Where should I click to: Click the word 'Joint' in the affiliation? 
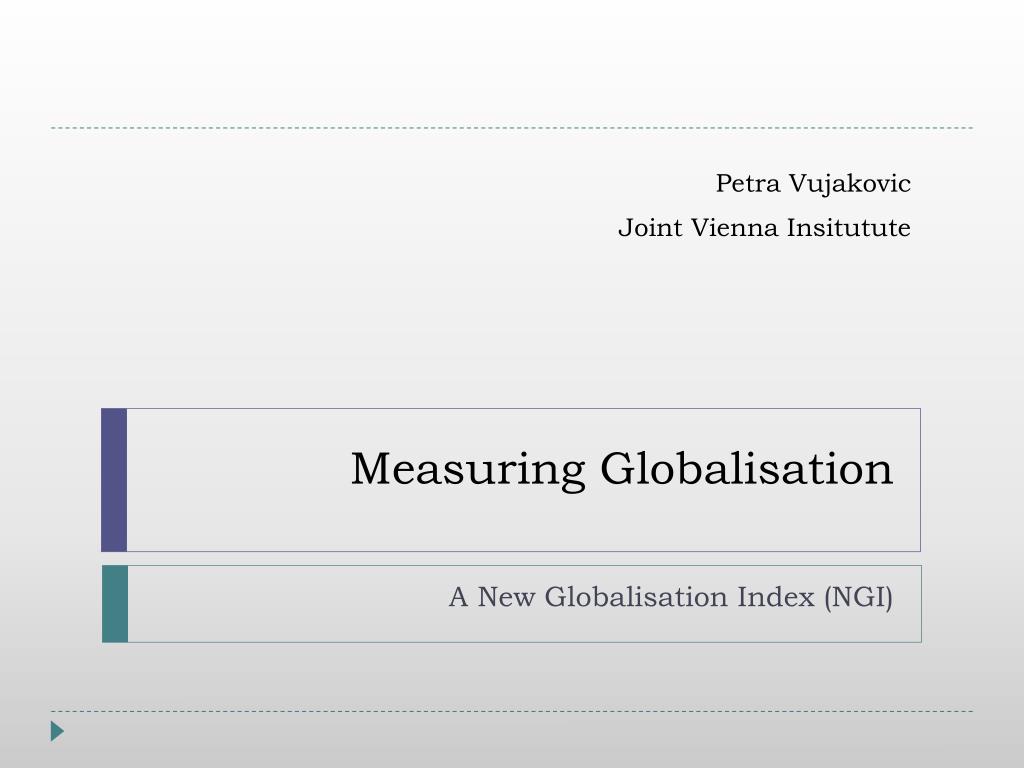point(650,228)
